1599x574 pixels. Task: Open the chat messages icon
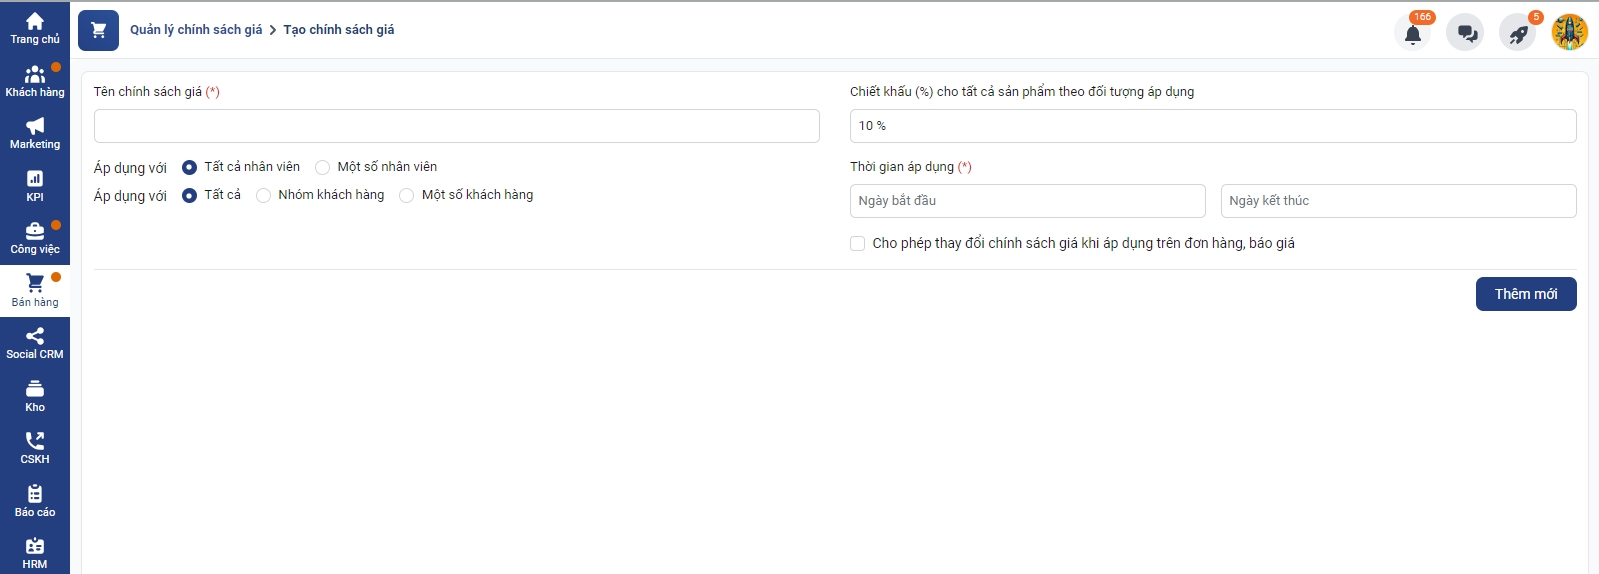1466,33
